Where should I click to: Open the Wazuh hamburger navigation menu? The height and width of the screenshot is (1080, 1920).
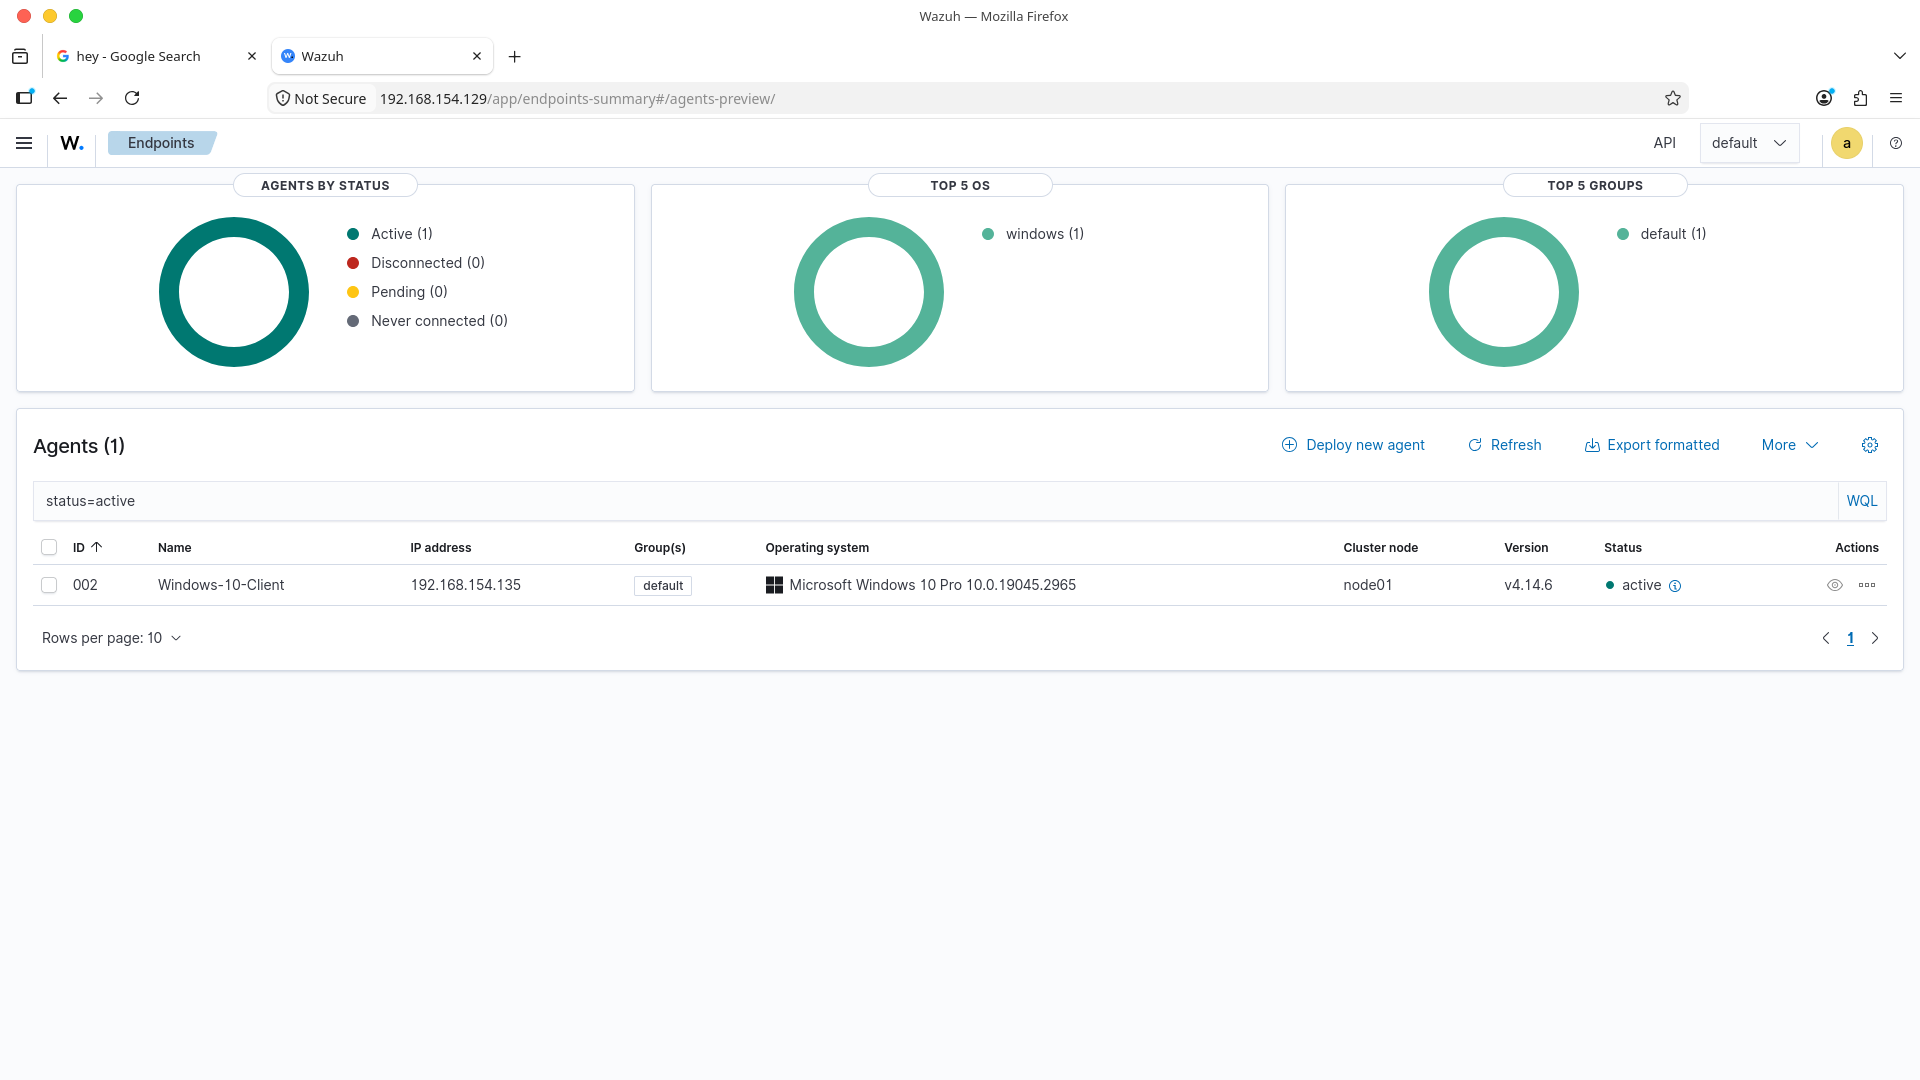pyautogui.click(x=24, y=143)
